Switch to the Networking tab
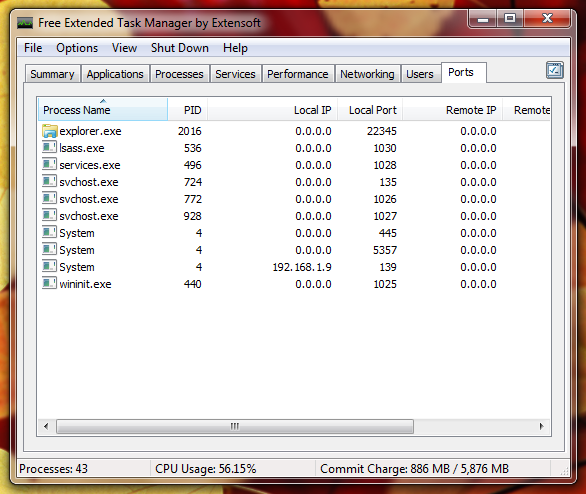The width and height of the screenshot is (586, 494). click(x=367, y=74)
